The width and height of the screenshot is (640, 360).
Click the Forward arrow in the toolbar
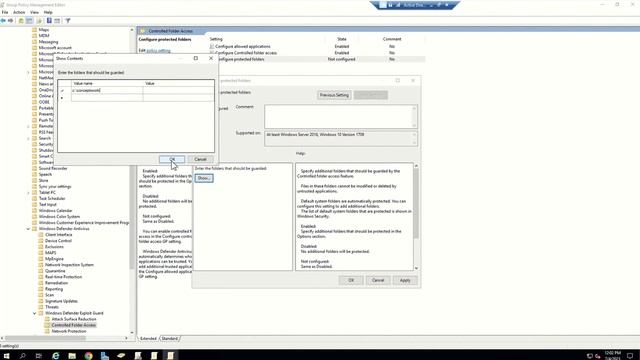click(10, 20)
